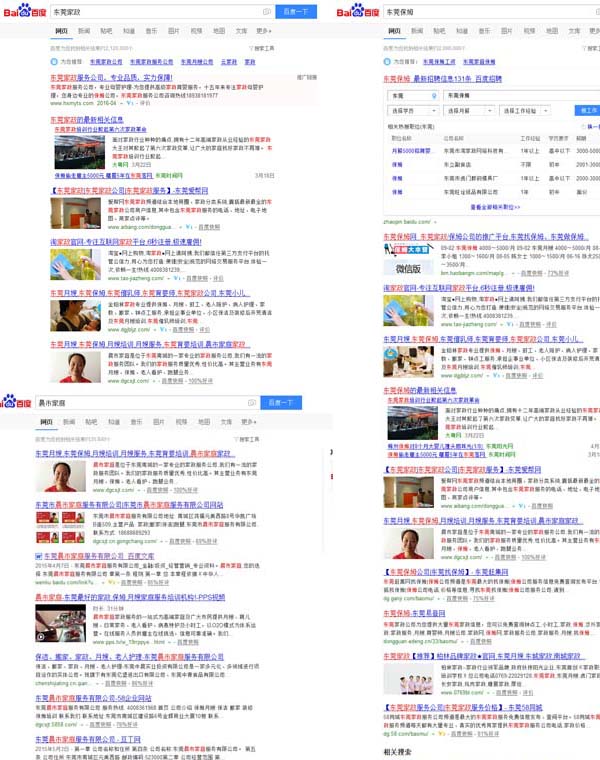Open 东莞保姆 最新招聘信息131条 百度招聘 link
This screenshot has height=760, width=600.
click(442, 79)
